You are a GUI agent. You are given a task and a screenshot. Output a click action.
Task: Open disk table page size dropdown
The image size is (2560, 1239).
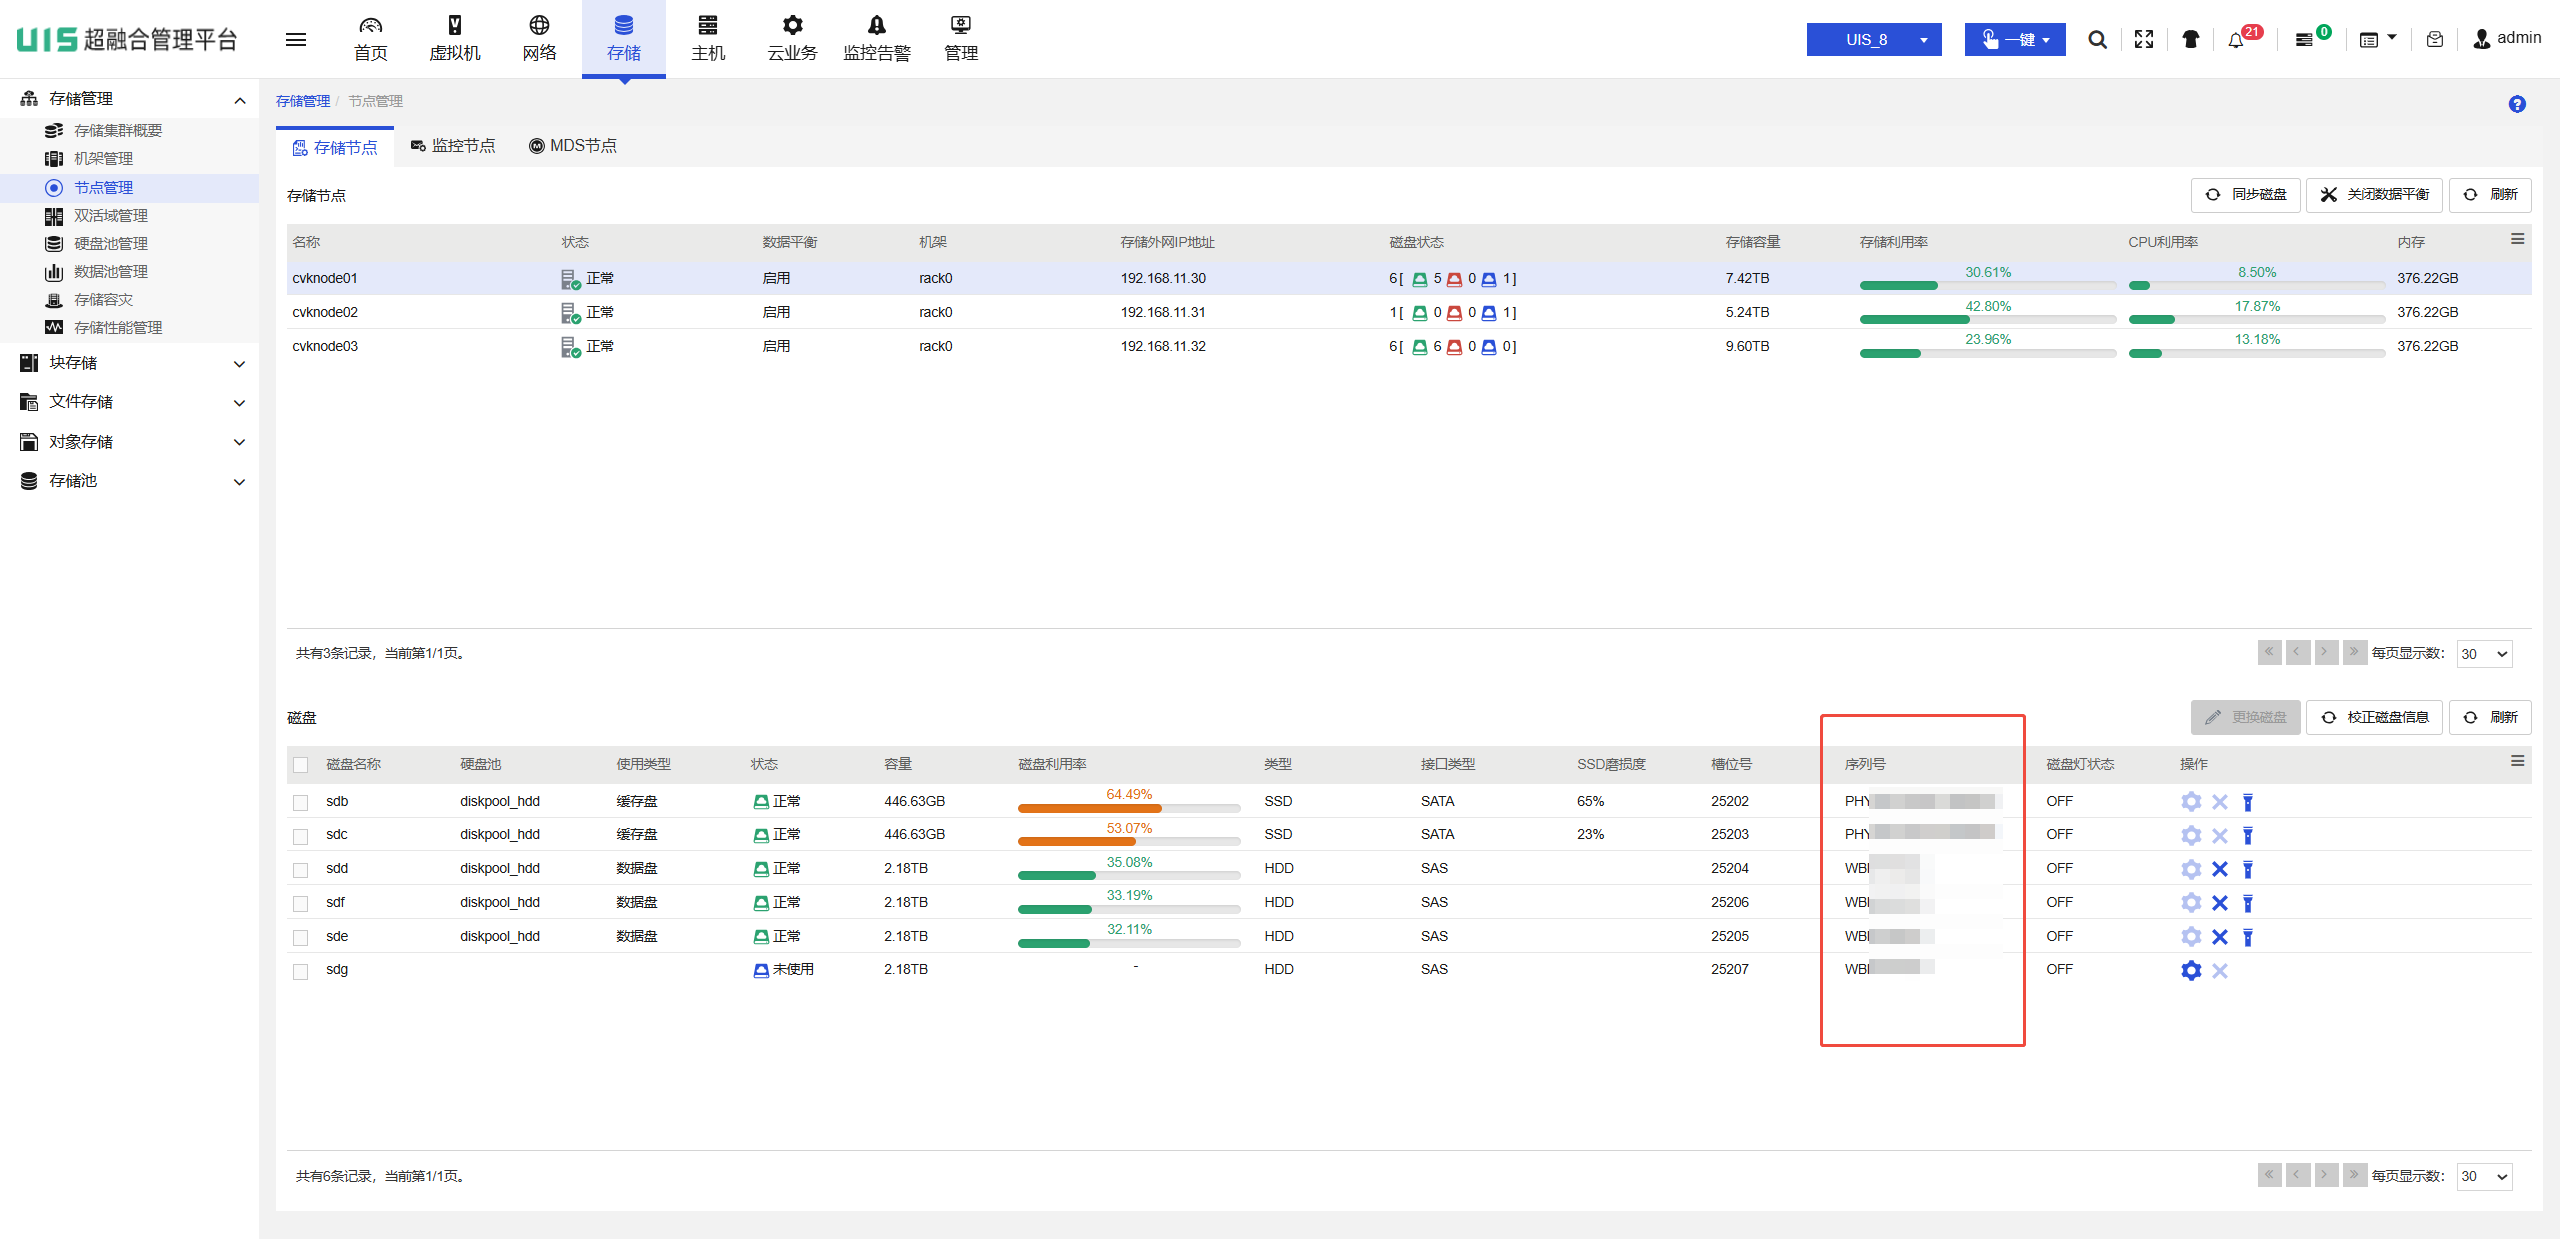(2485, 1176)
